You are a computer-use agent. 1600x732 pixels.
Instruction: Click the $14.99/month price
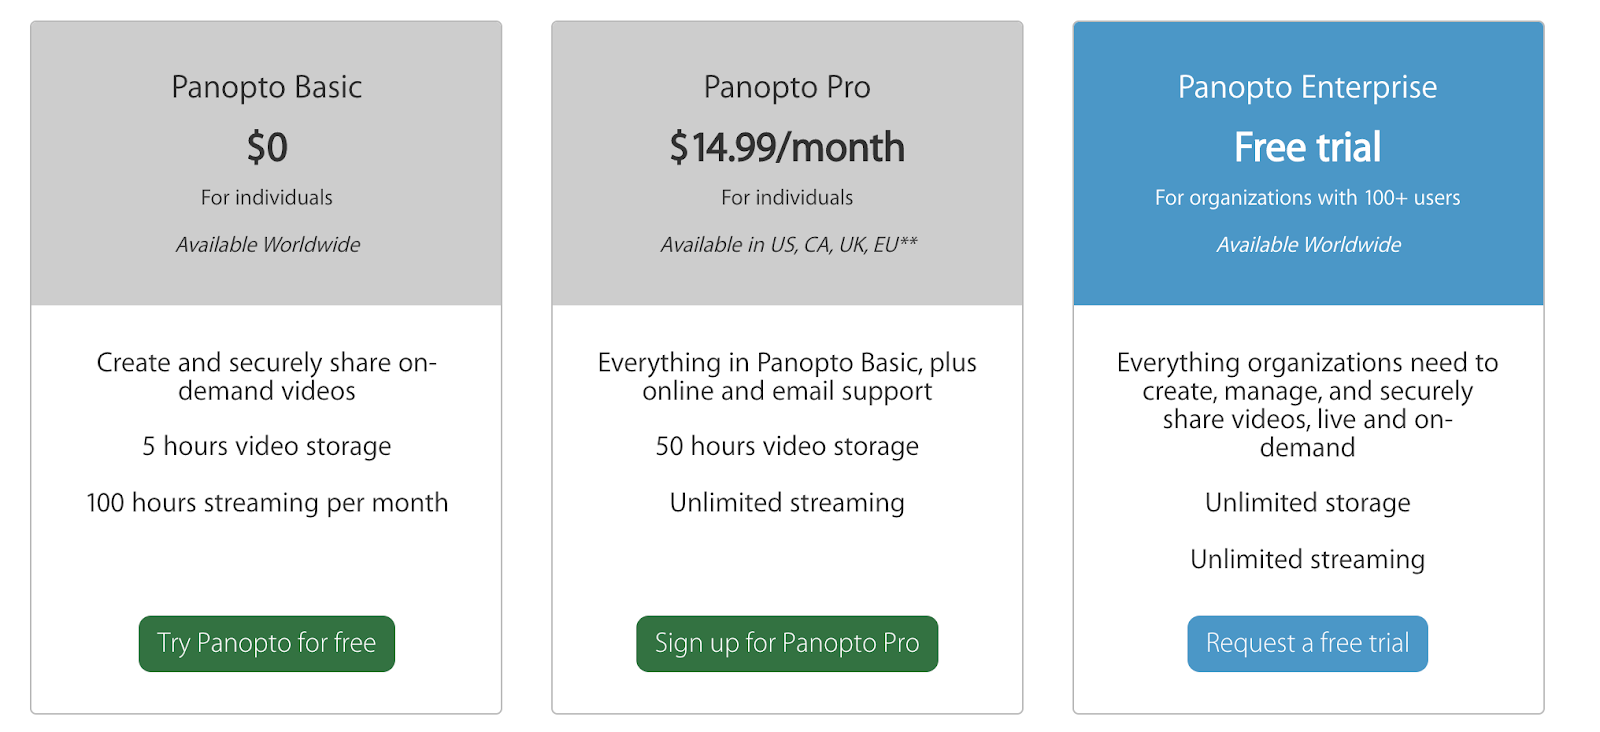click(x=787, y=148)
